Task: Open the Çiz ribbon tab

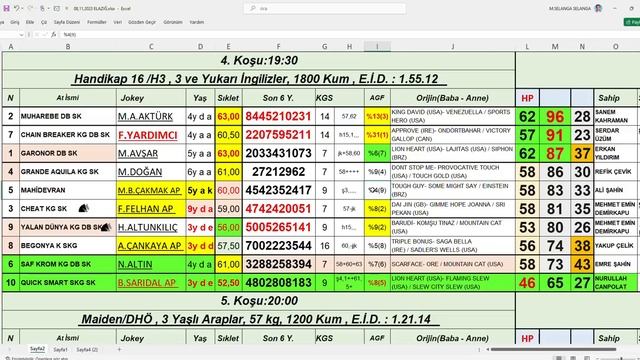Action: coord(44,22)
